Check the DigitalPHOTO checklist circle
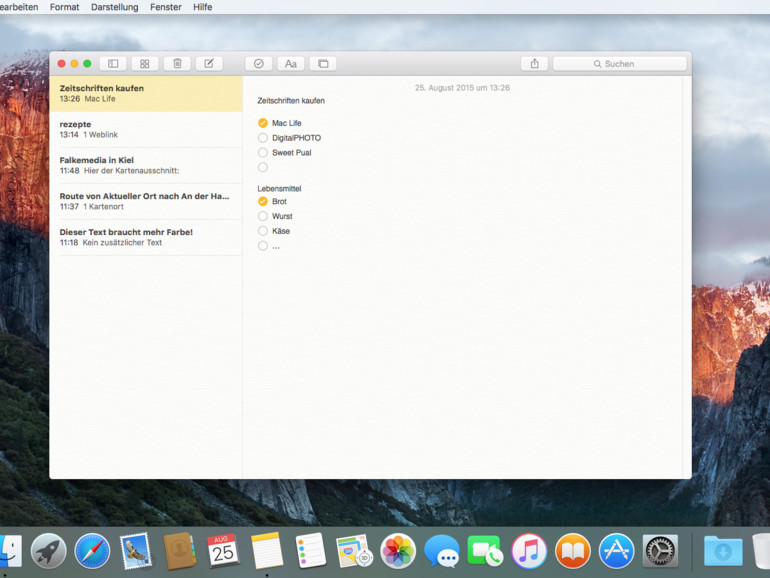 [263, 138]
